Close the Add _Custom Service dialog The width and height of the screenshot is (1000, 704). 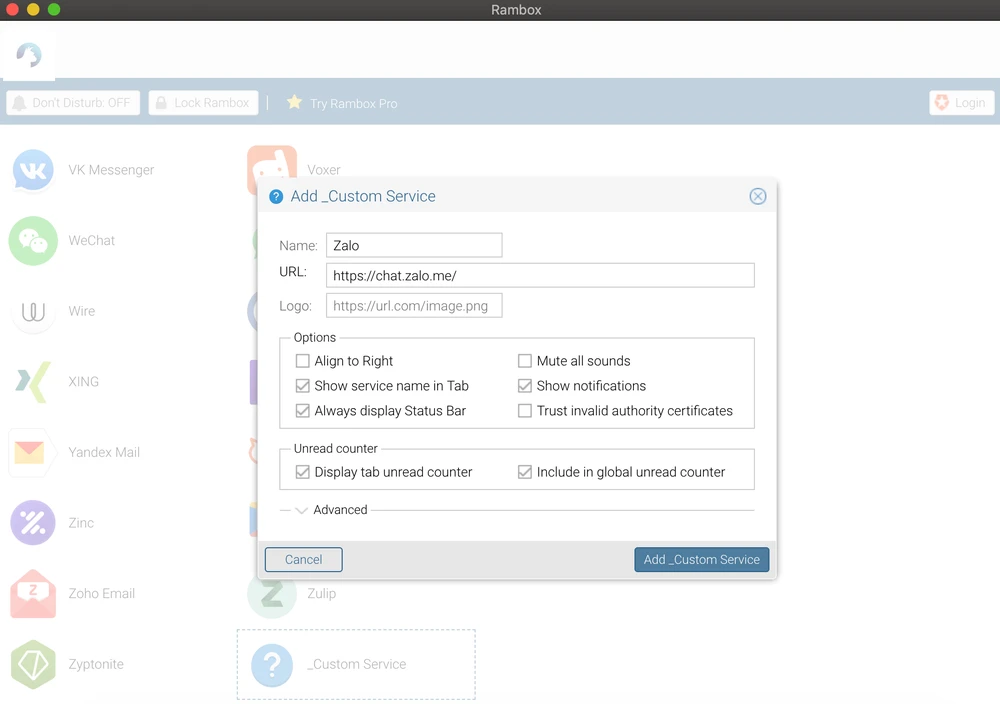[x=758, y=196]
